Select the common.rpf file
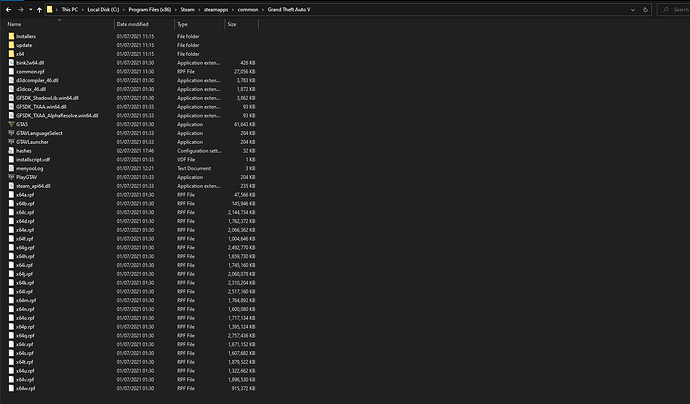690x404 pixels. [30, 71]
